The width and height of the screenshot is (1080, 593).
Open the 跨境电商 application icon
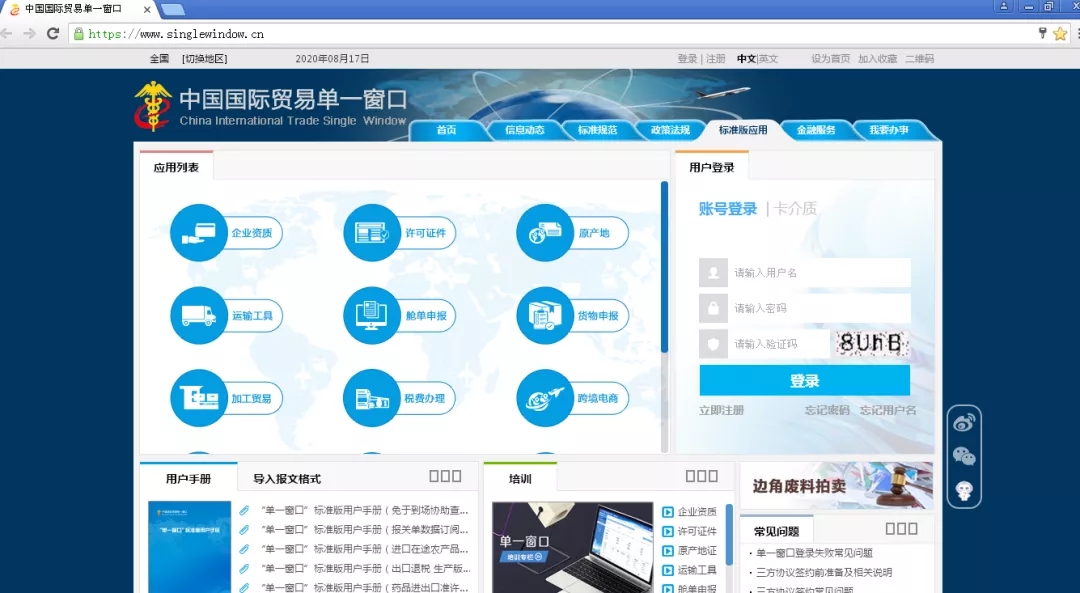point(544,398)
